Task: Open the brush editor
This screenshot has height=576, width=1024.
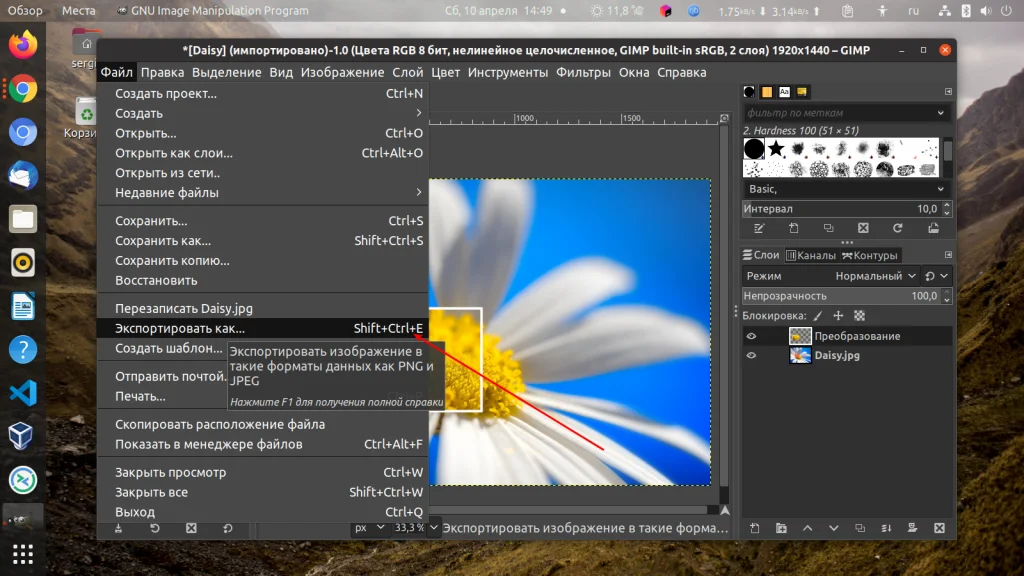Action: pos(760,228)
